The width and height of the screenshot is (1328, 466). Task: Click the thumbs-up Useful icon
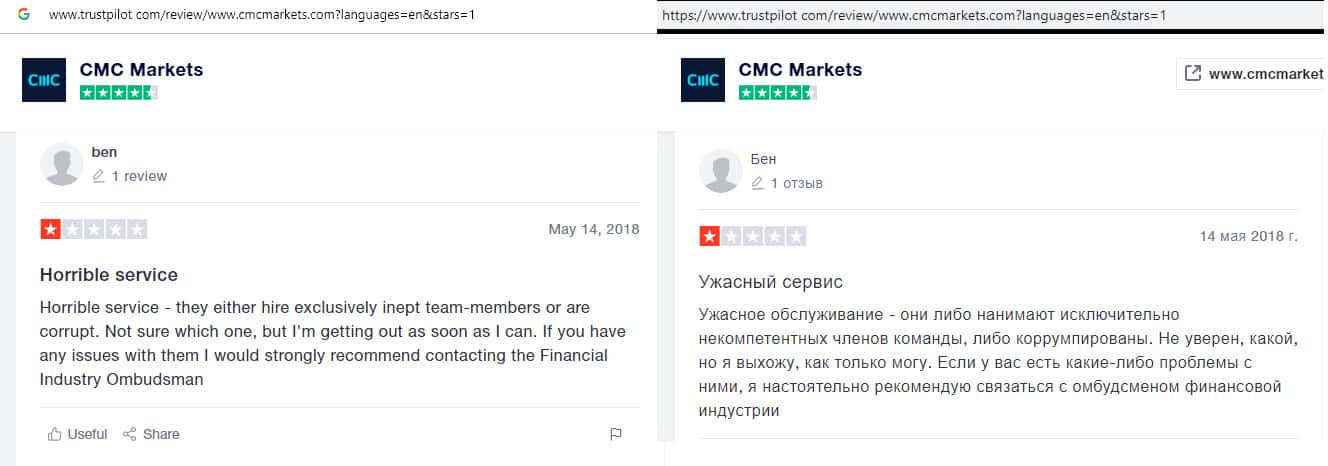(x=54, y=434)
